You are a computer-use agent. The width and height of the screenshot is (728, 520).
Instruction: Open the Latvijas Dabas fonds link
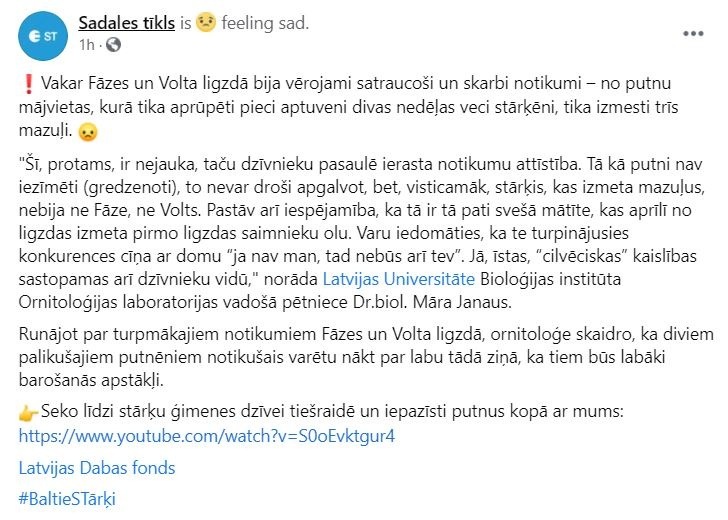97,468
